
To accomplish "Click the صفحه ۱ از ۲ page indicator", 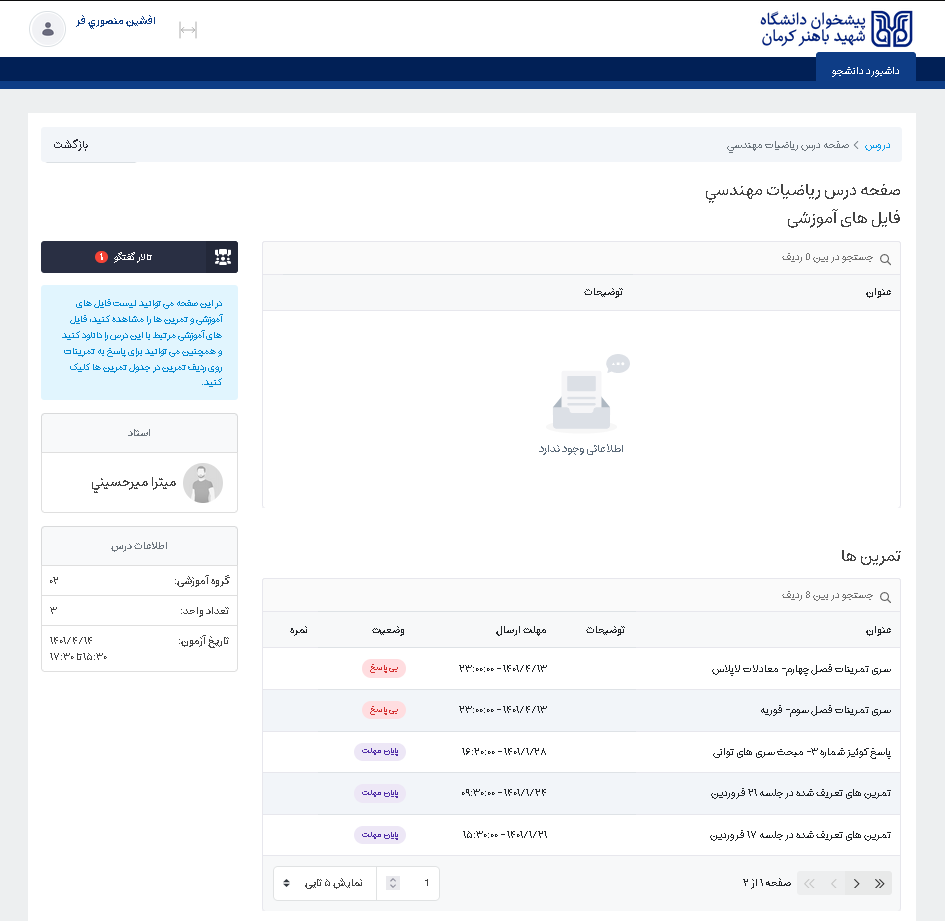I will 767,883.
